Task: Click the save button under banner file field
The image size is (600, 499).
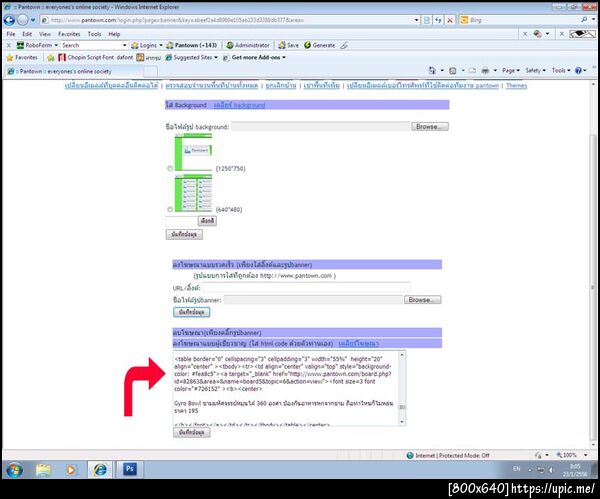Action: pos(191,312)
